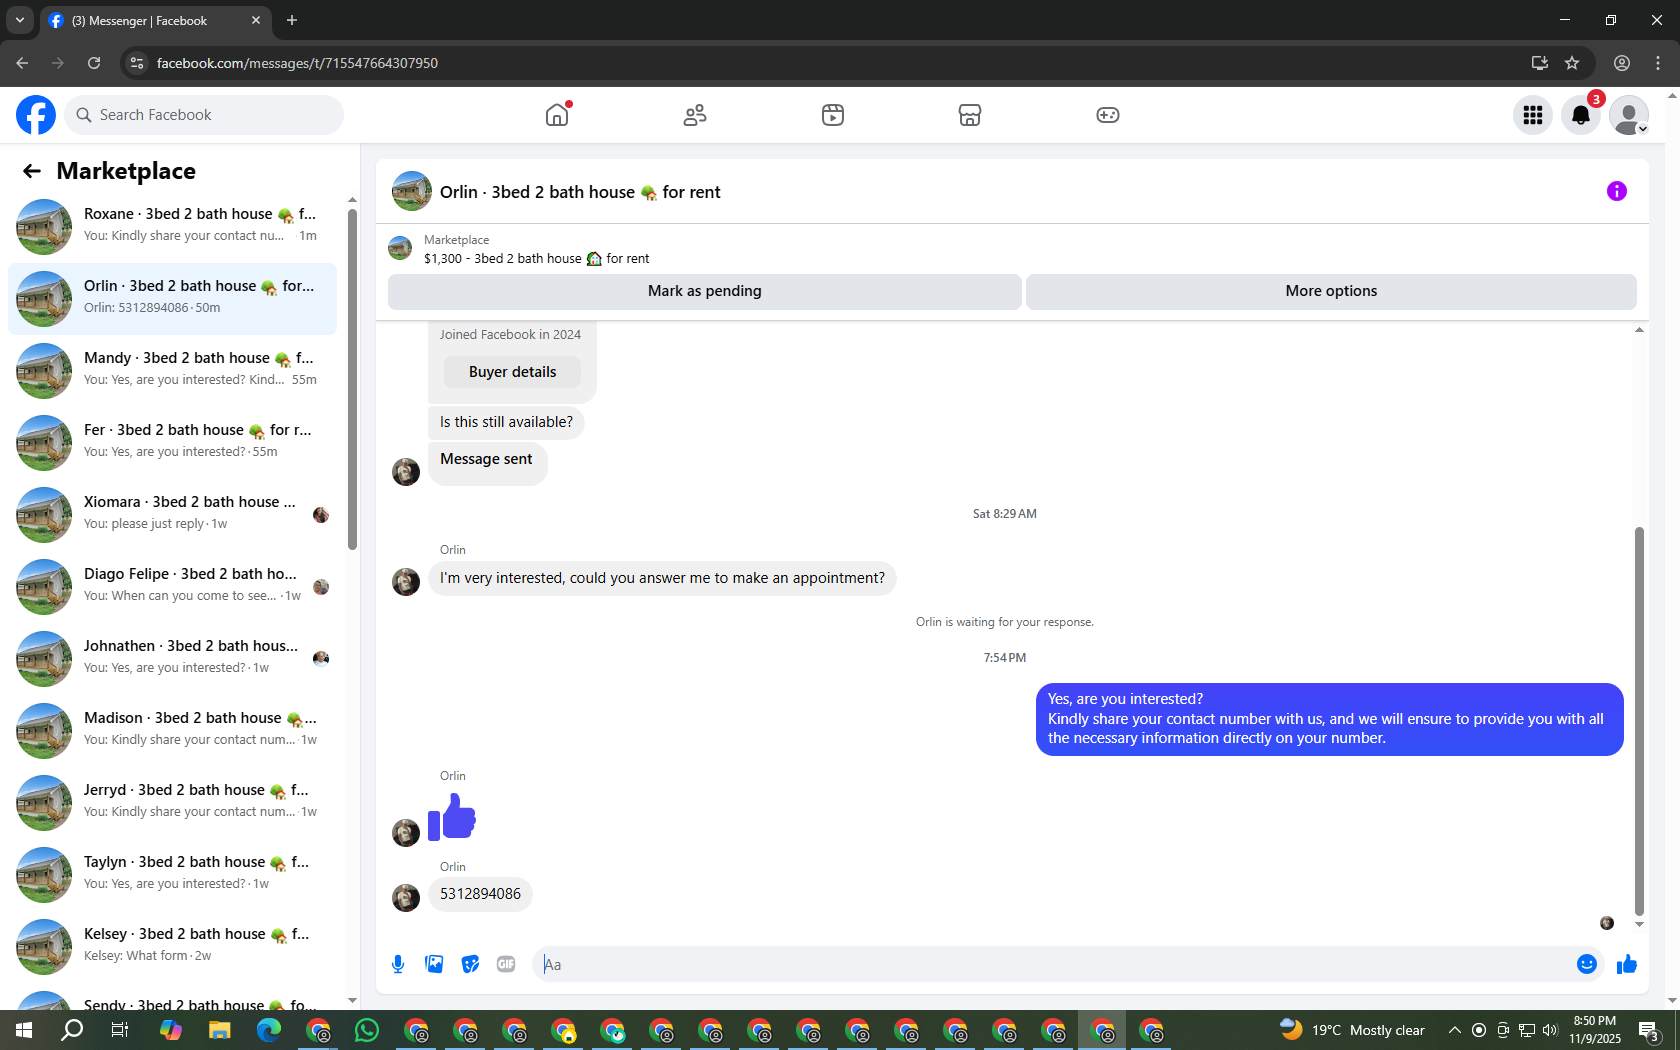Open WhatsApp from taskbar

tap(367, 1030)
